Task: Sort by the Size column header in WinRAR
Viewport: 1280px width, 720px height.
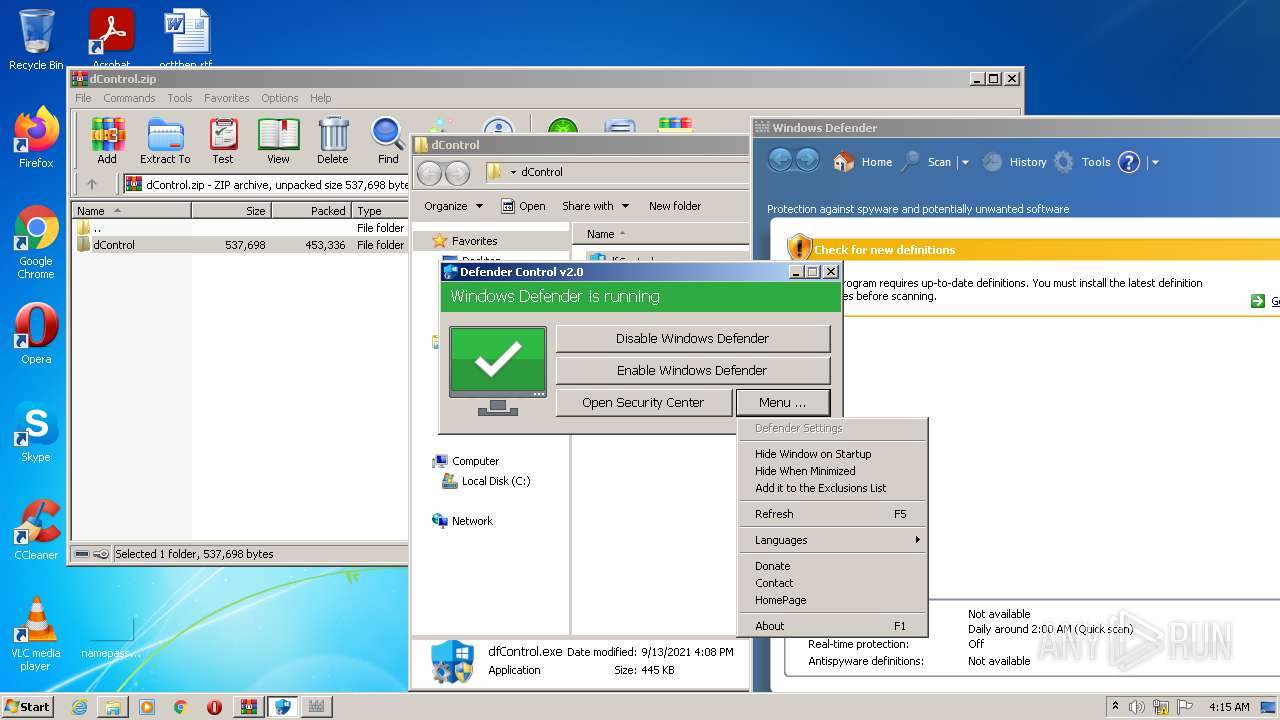Action: coord(231,211)
